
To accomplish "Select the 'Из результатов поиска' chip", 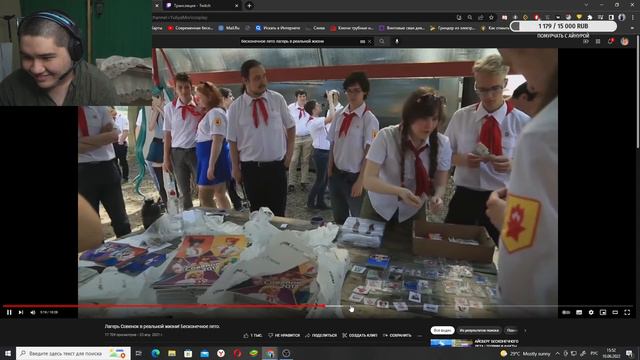I will 479,330.
